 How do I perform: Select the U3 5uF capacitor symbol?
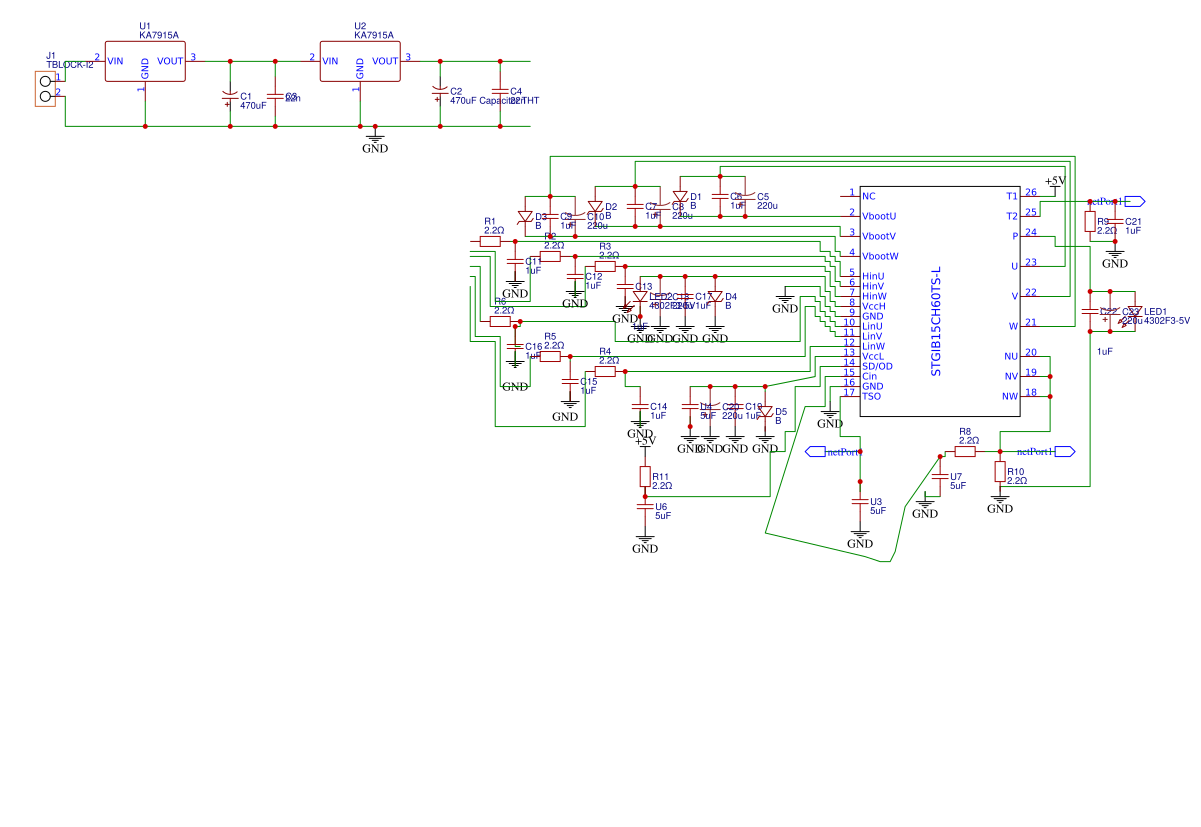coord(860,503)
